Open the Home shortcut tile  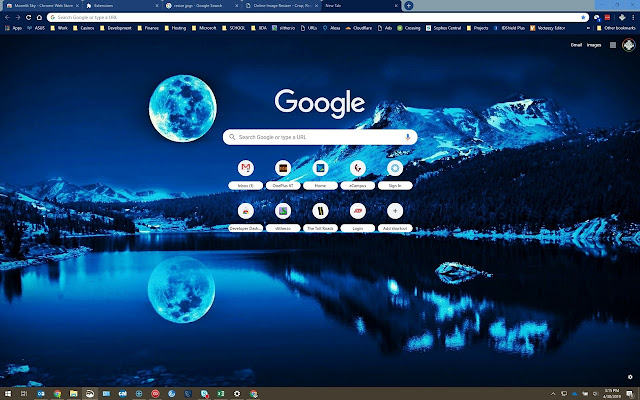tap(320, 174)
